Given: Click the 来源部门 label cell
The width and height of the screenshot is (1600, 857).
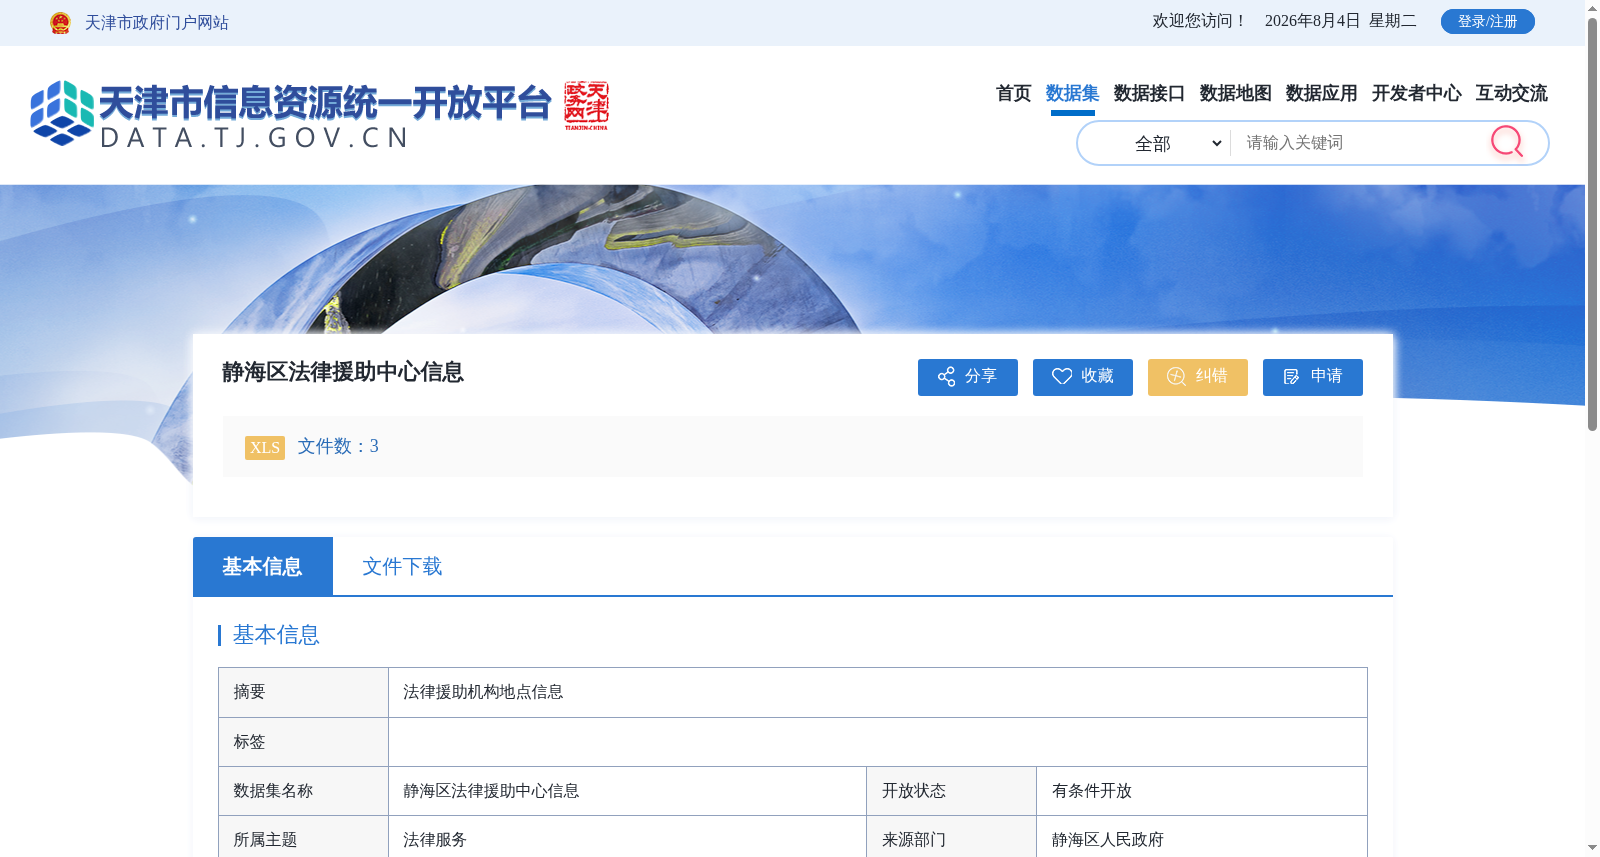Looking at the screenshot, I should point(951,837).
